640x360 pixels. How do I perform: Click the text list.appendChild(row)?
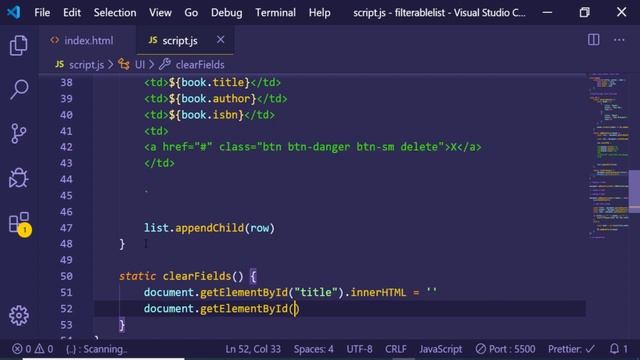(209, 228)
